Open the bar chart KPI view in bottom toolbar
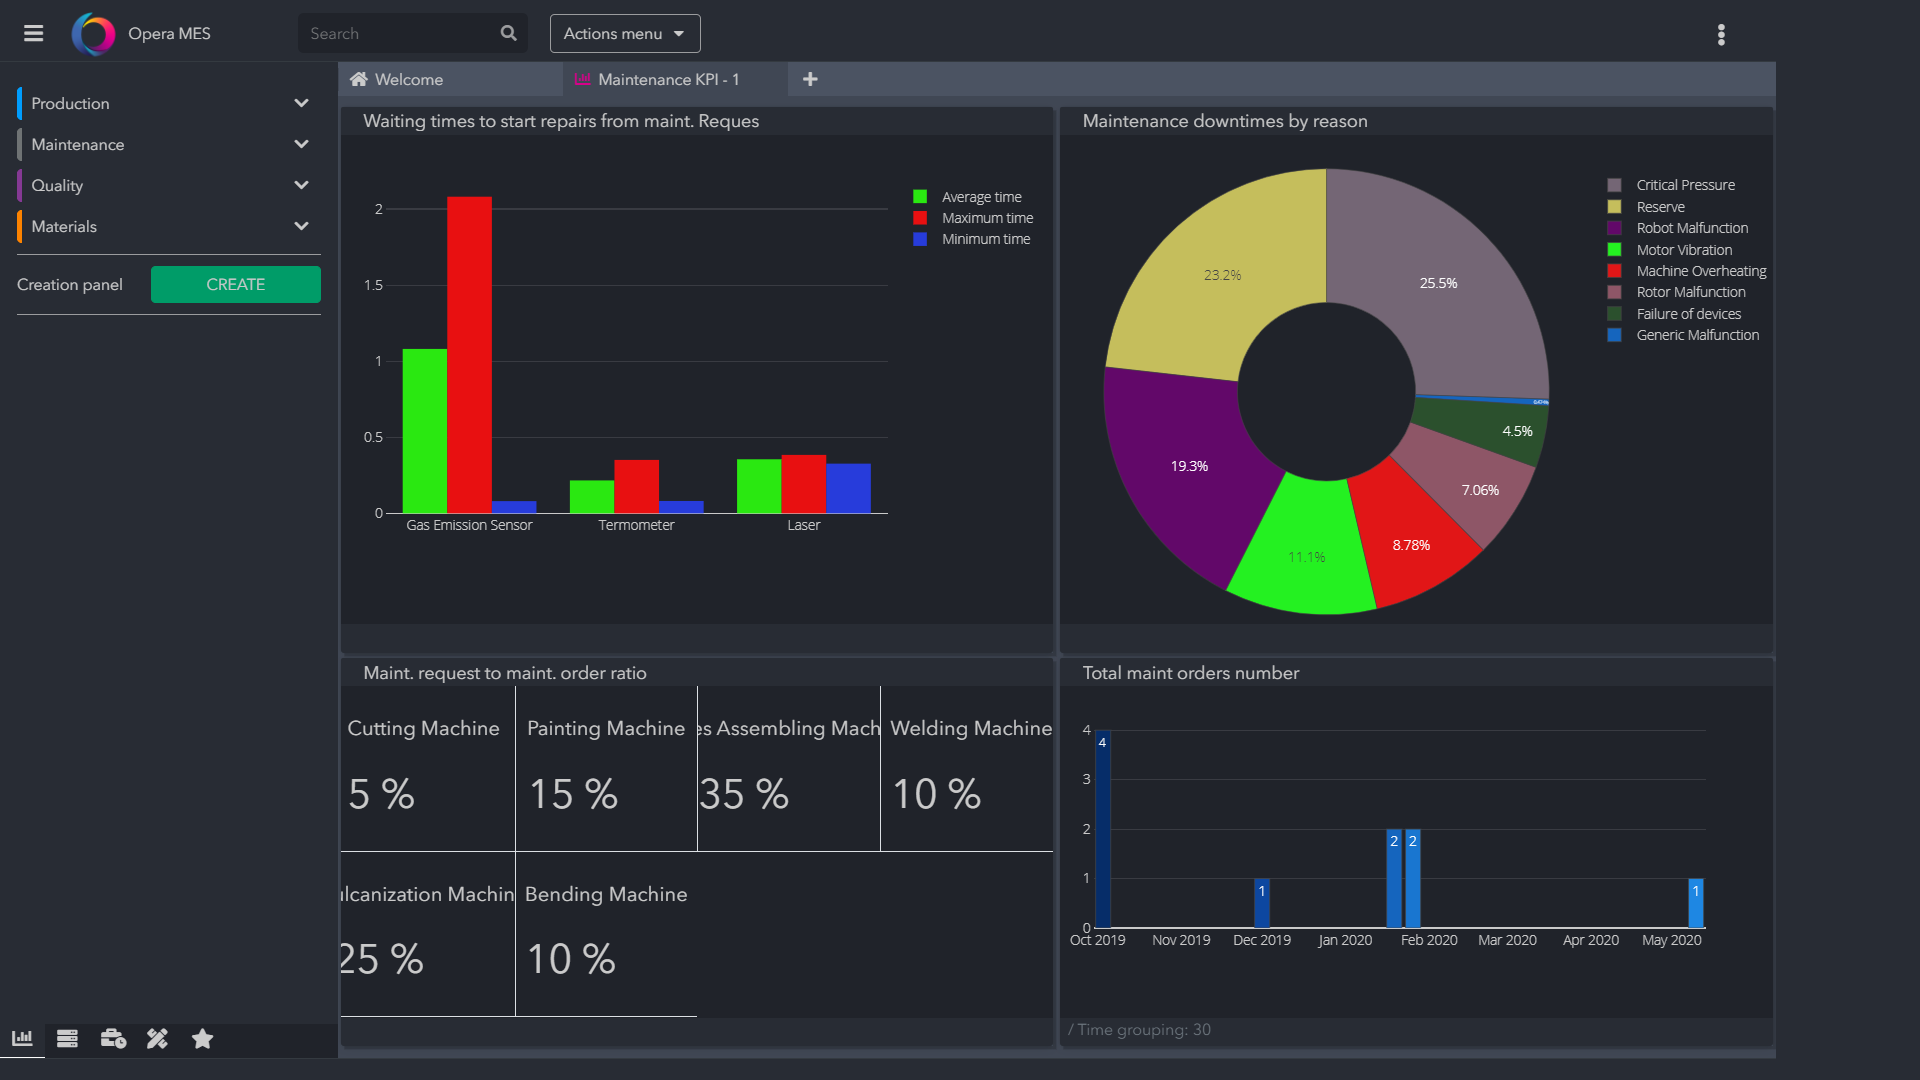The height and width of the screenshot is (1080, 1920). point(22,1038)
